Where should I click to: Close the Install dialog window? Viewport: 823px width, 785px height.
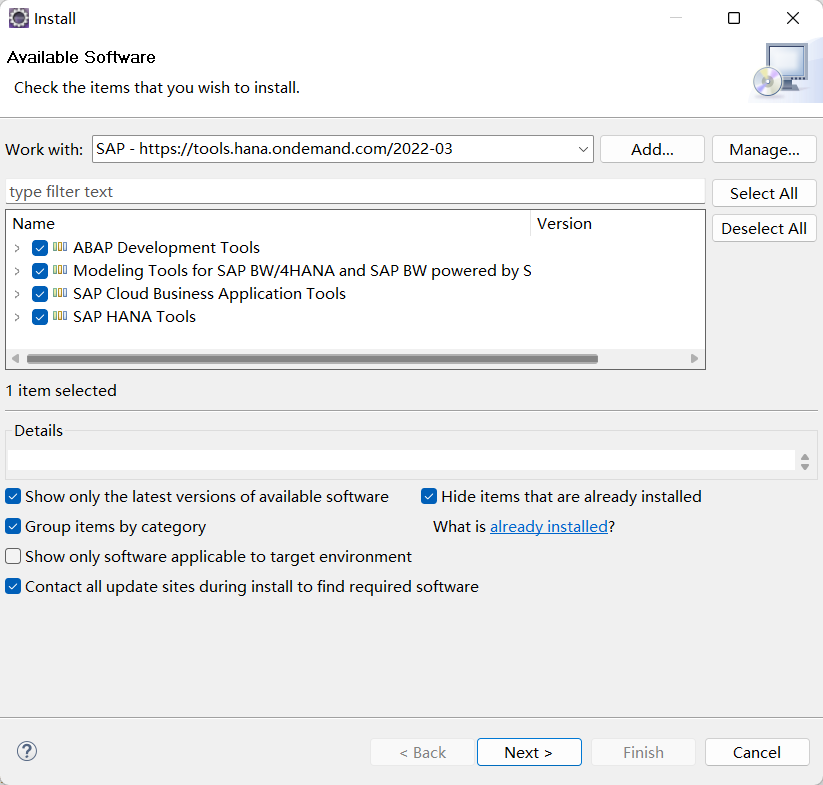pos(793,18)
